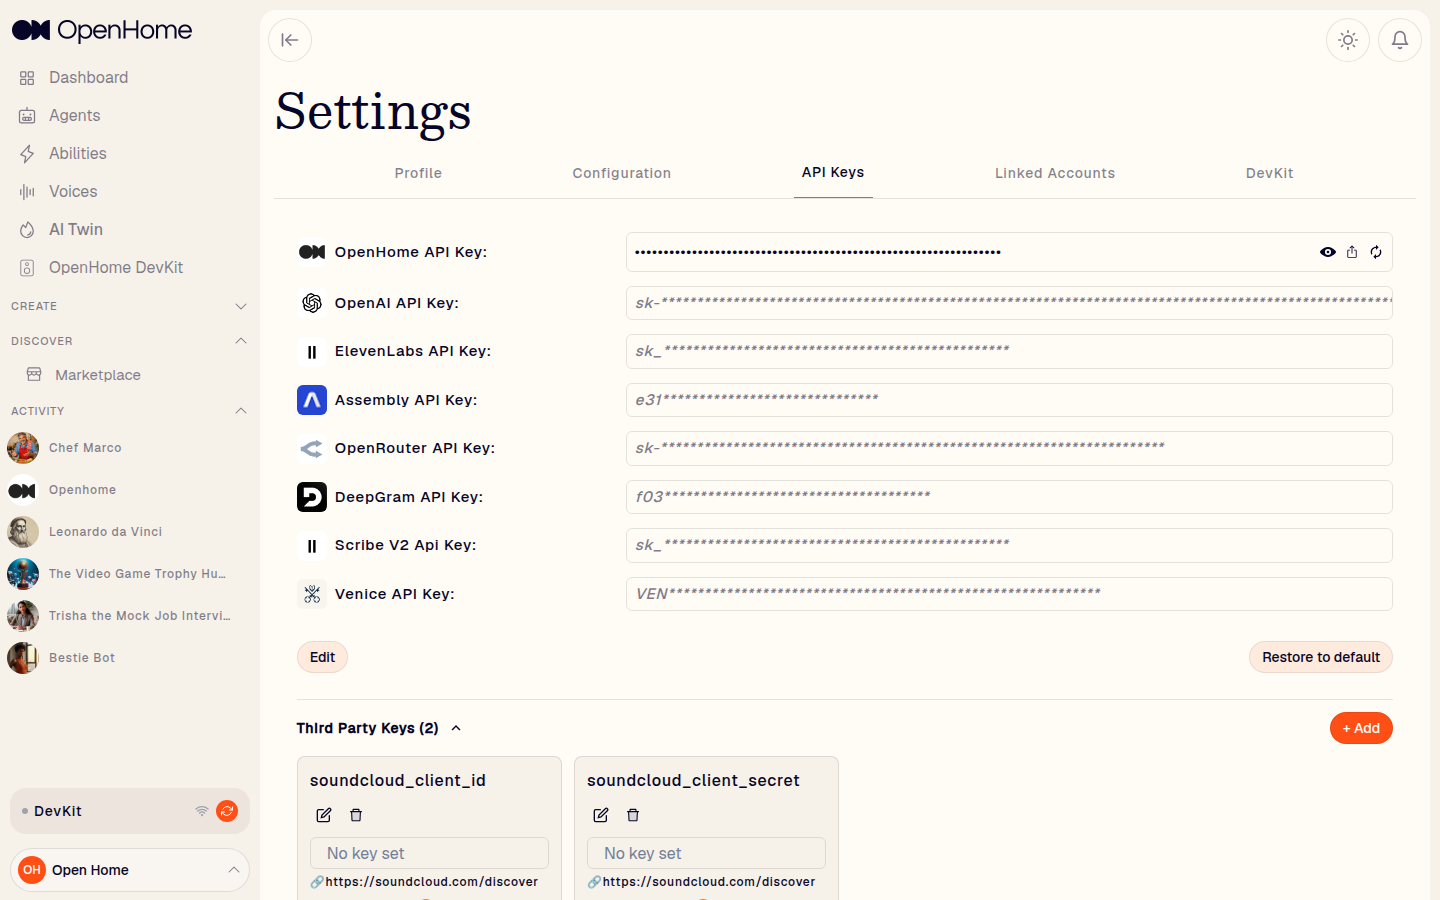Select The Video Game Trophy Hunter entry
The height and width of the screenshot is (900, 1440).
pos(137,574)
